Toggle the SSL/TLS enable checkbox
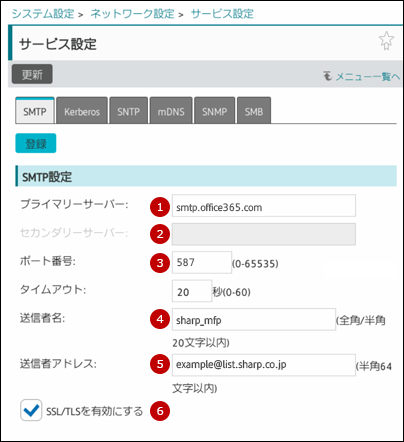 pyautogui.click(x=31, y=410)
